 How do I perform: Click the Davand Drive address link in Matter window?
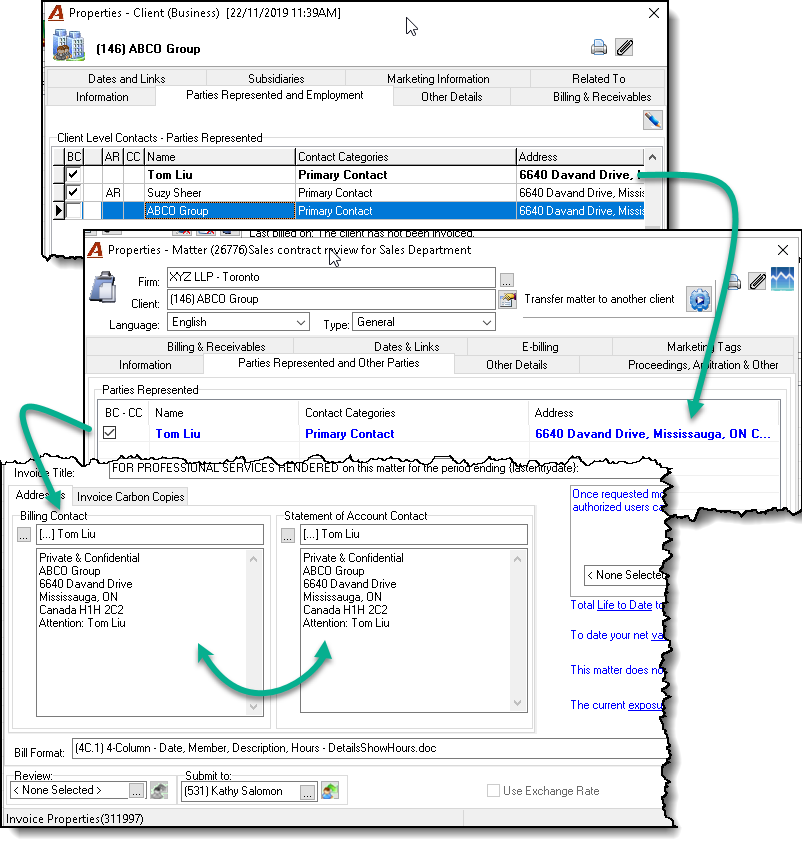coord(653,434)
